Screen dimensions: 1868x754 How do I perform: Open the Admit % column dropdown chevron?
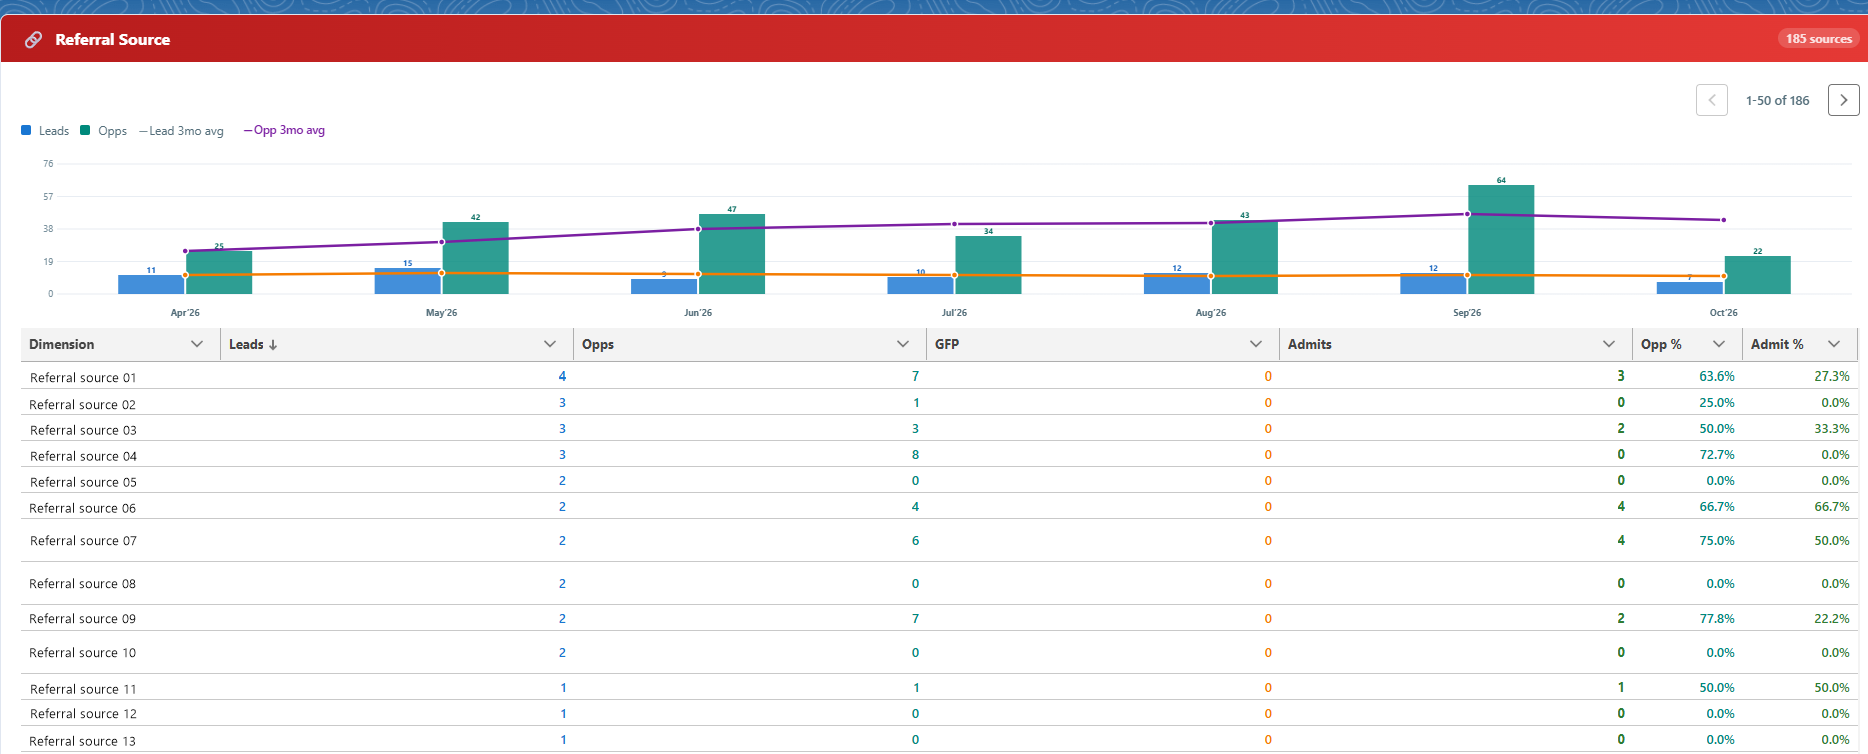tap(1834, 344)
